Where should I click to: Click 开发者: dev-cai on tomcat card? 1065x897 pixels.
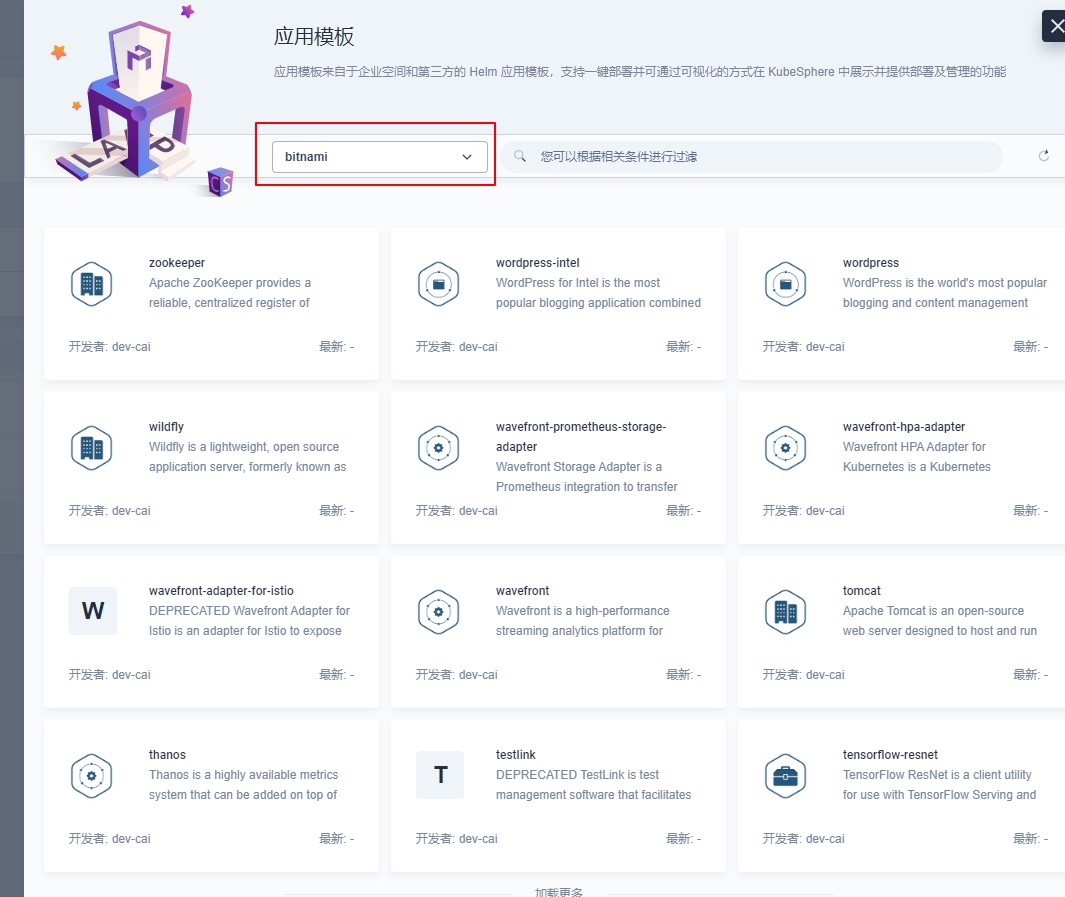(804, 675)
